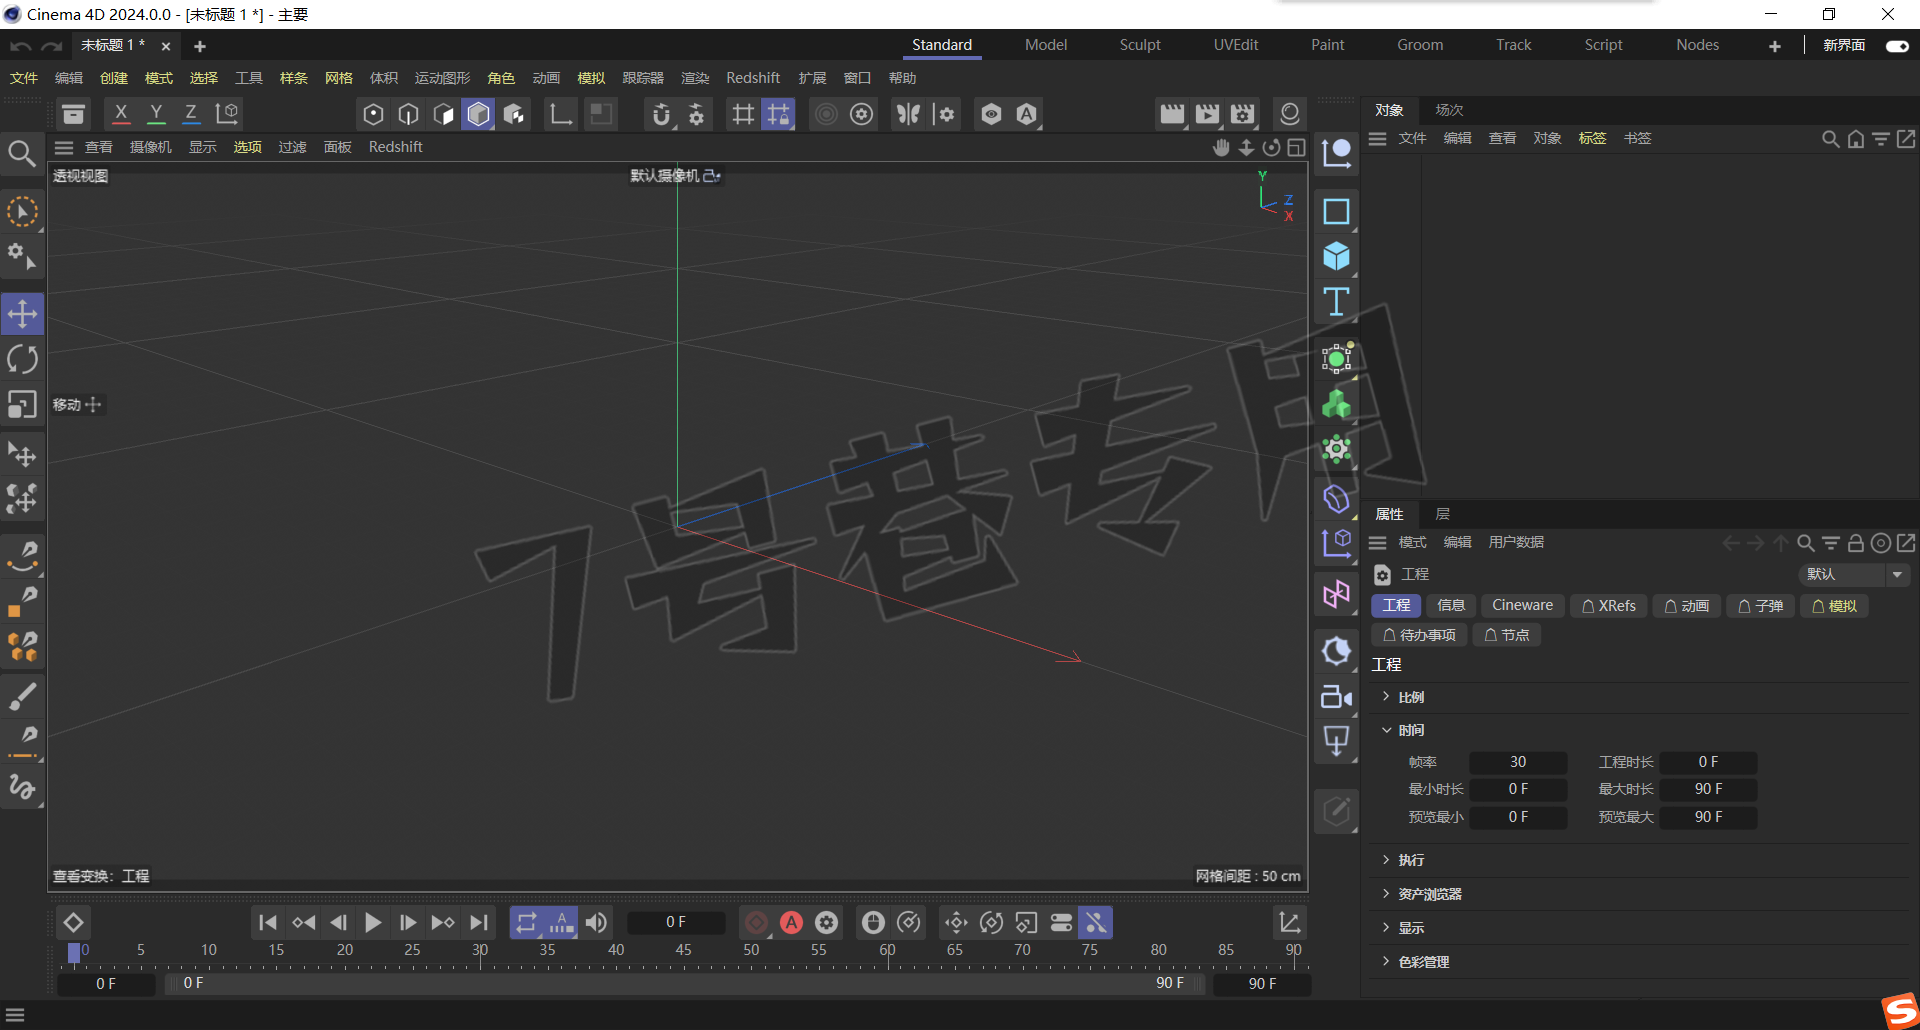The height and width of the screenshot is (1030, 1920).
Task: Toggle workplane grid snapping icon
Action: click(x=778, y=114)
